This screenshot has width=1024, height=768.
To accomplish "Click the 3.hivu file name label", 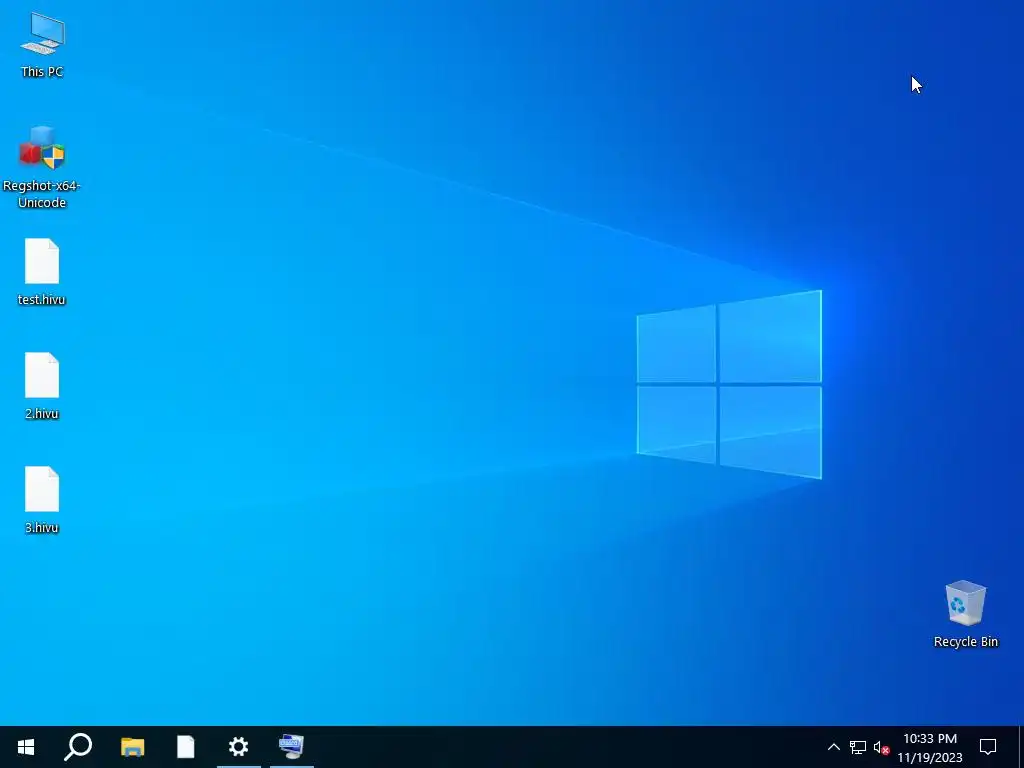I will coord(42,528).
